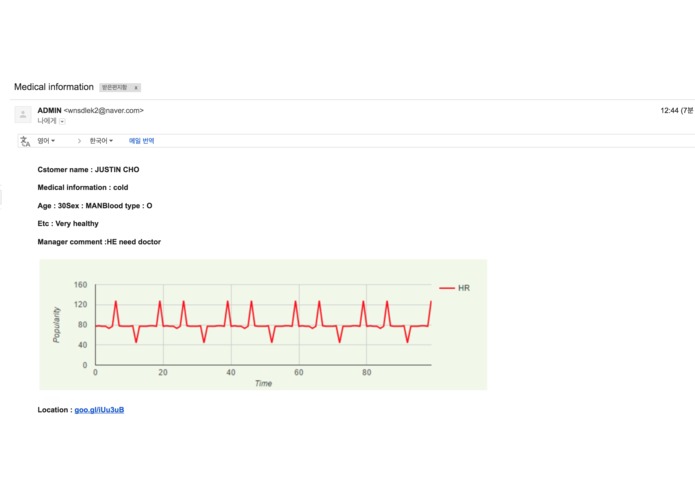
Task: Click the Popularity axis label on chart
Action: 56,325
